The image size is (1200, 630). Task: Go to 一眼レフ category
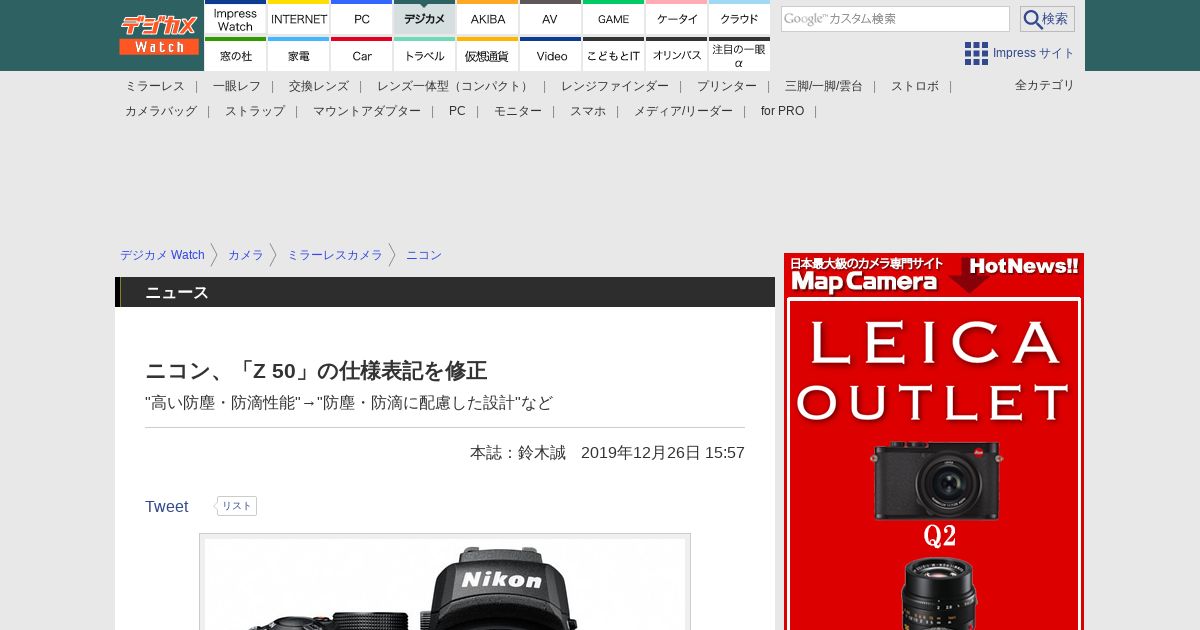click(237, 86)
